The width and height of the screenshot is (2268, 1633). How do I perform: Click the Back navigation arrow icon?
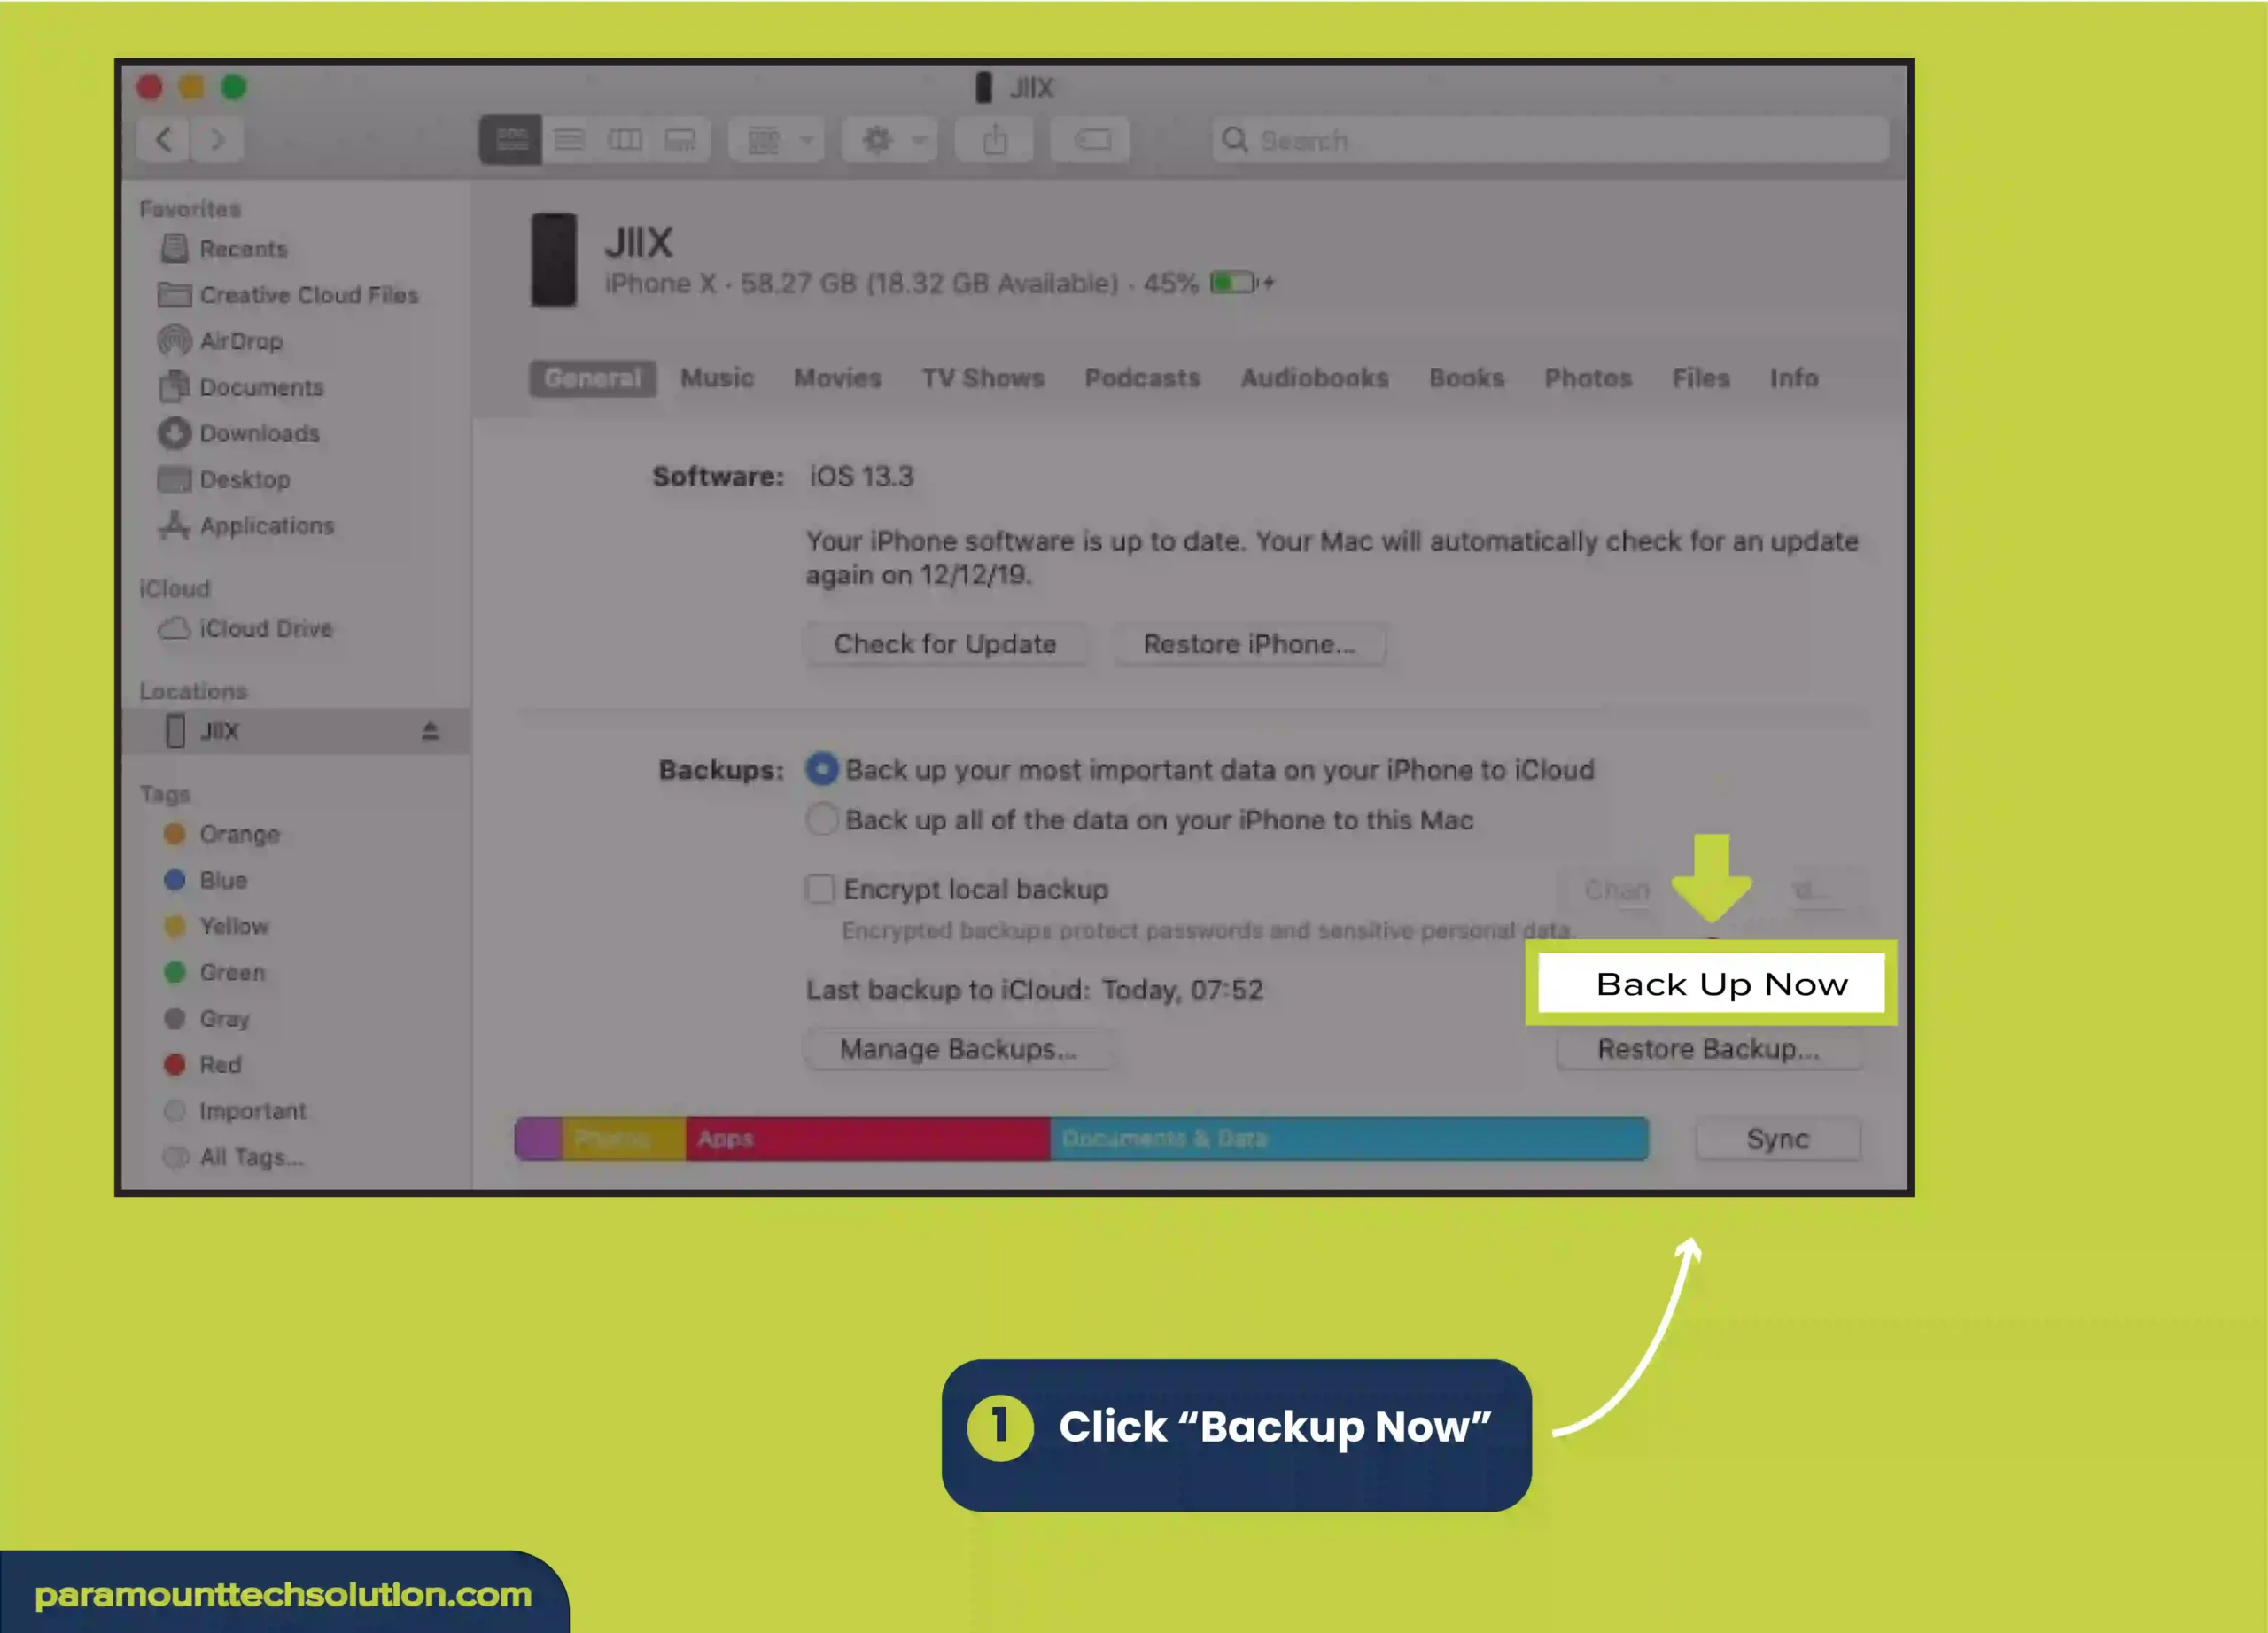(166, 139)
